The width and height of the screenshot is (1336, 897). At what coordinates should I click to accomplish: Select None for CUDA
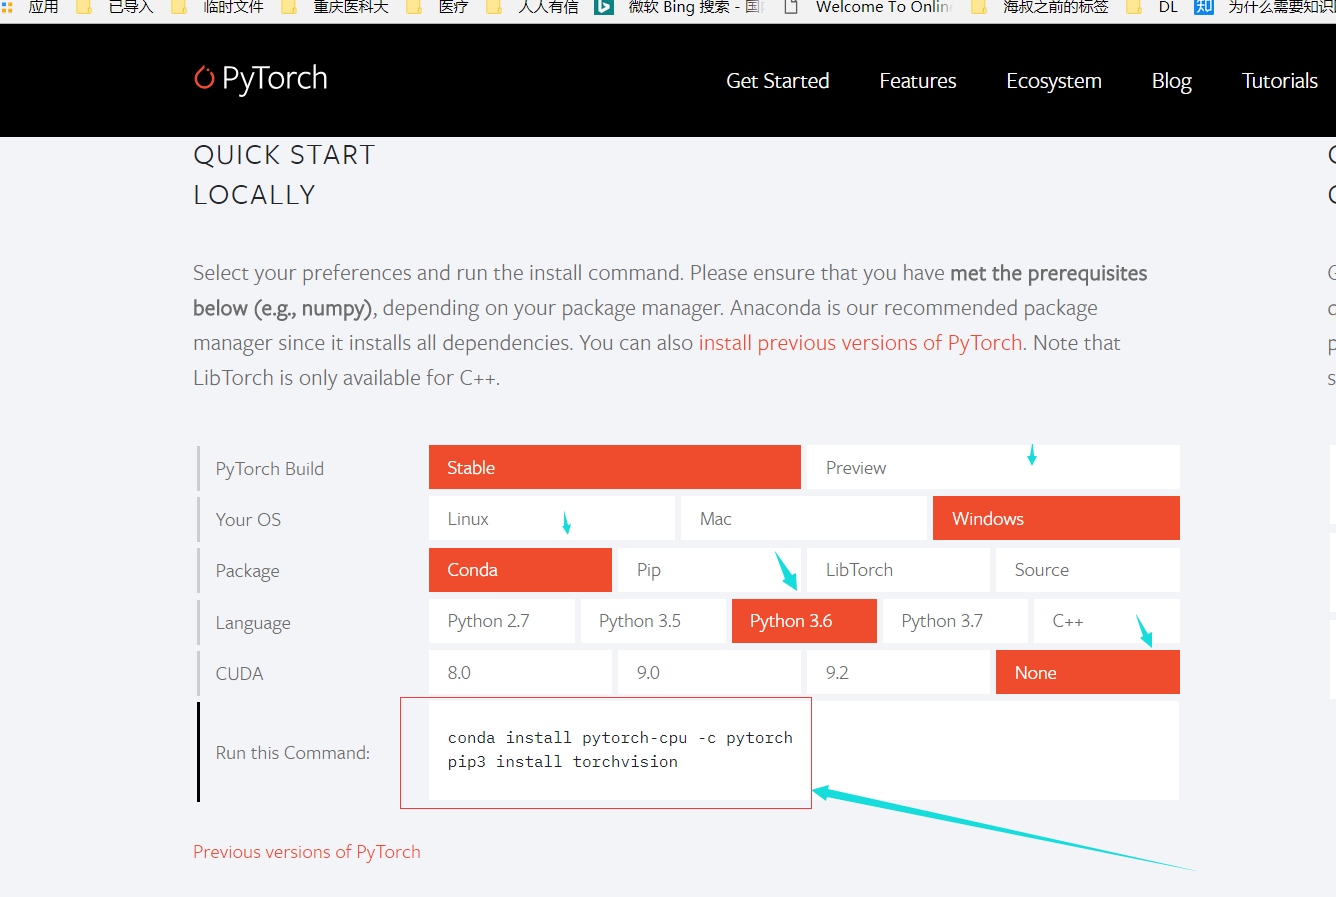(x=1087, y=672)
